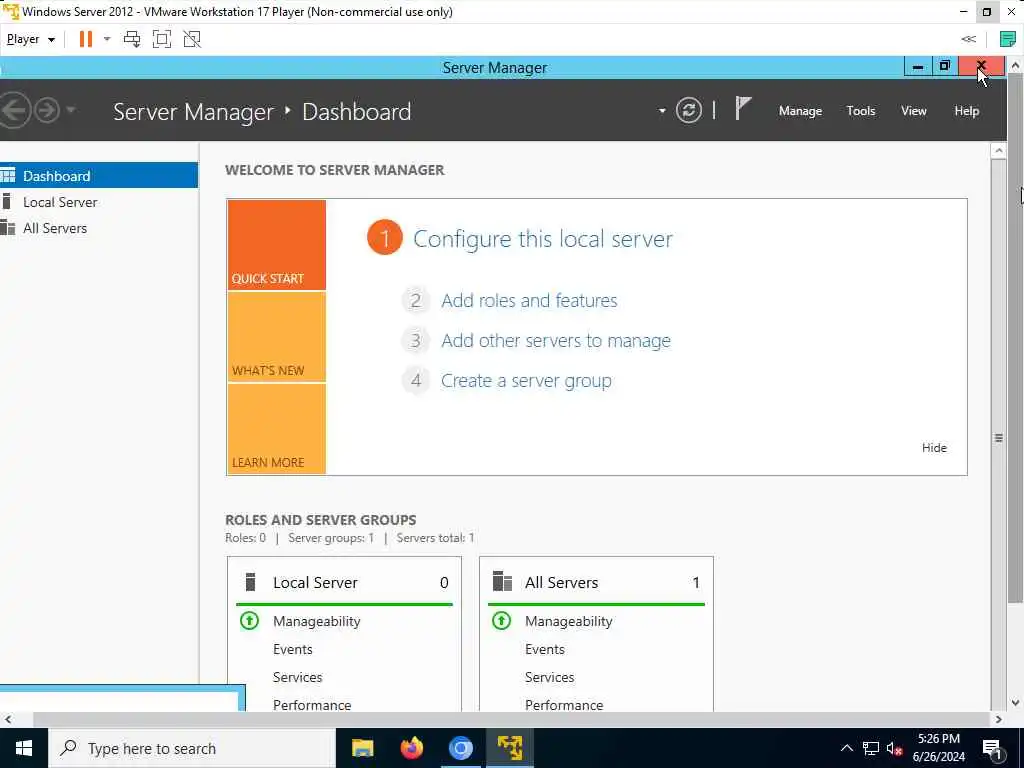The width and height of the screenshot is (1024, 768).
Task: Show hidden system tray icons
Action: pos(846,748)
